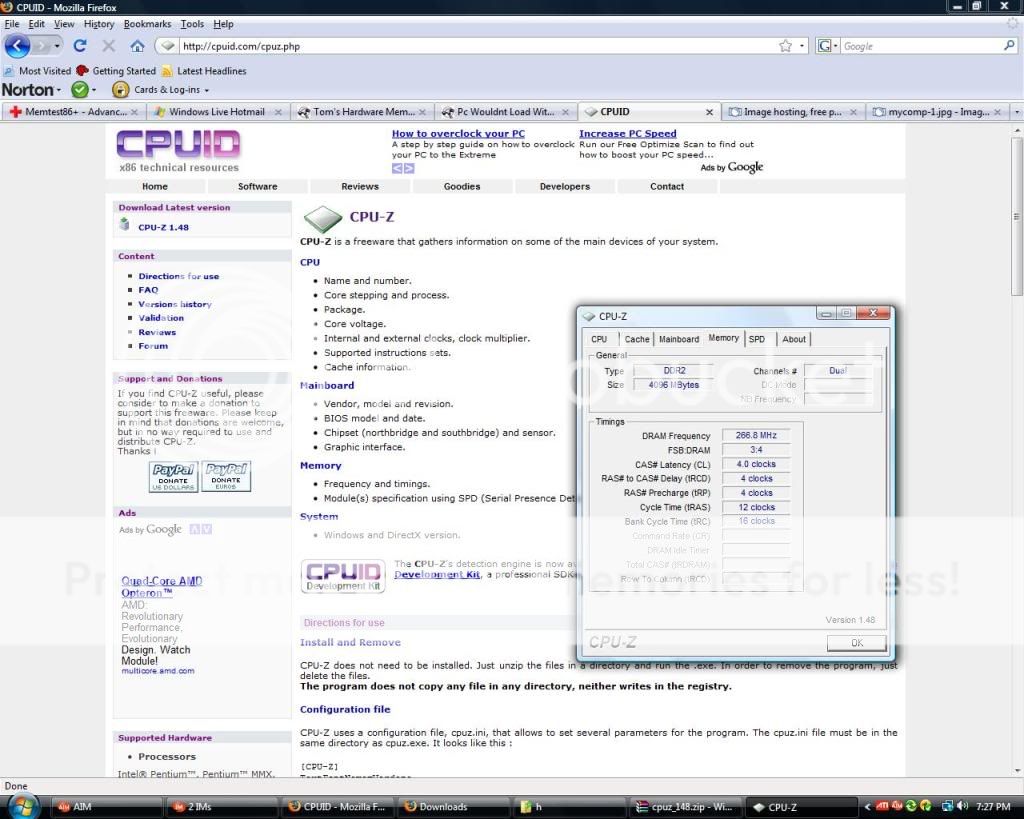Click the Quad-Core AMD Opteron ad link

pyautogui.click(x=162, y=586)
